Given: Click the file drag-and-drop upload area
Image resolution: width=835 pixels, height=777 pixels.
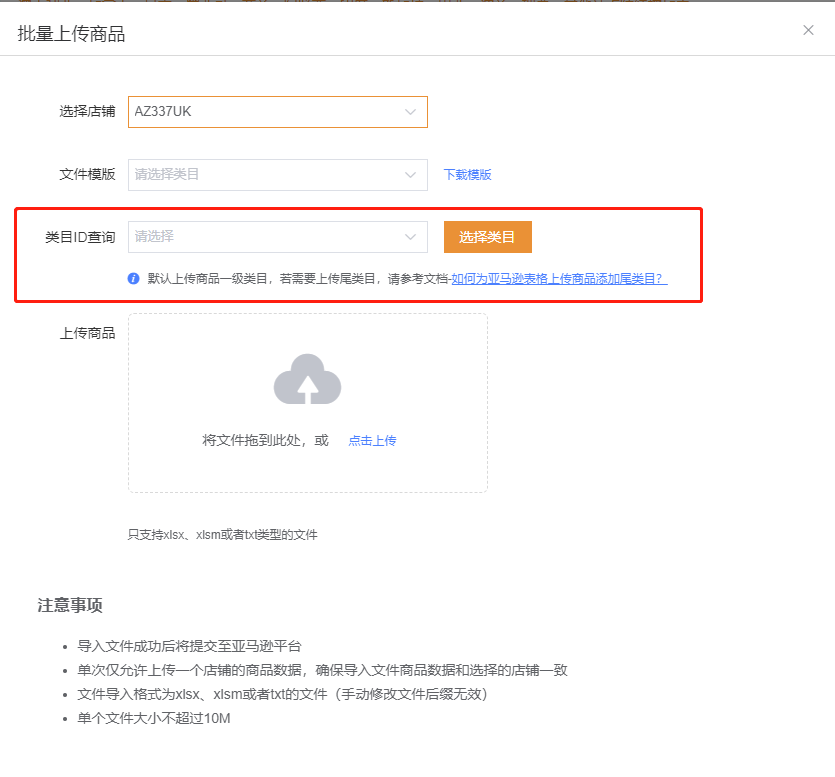Looking at the screenshot, I should pyautogui.click(x=307, y=402).
